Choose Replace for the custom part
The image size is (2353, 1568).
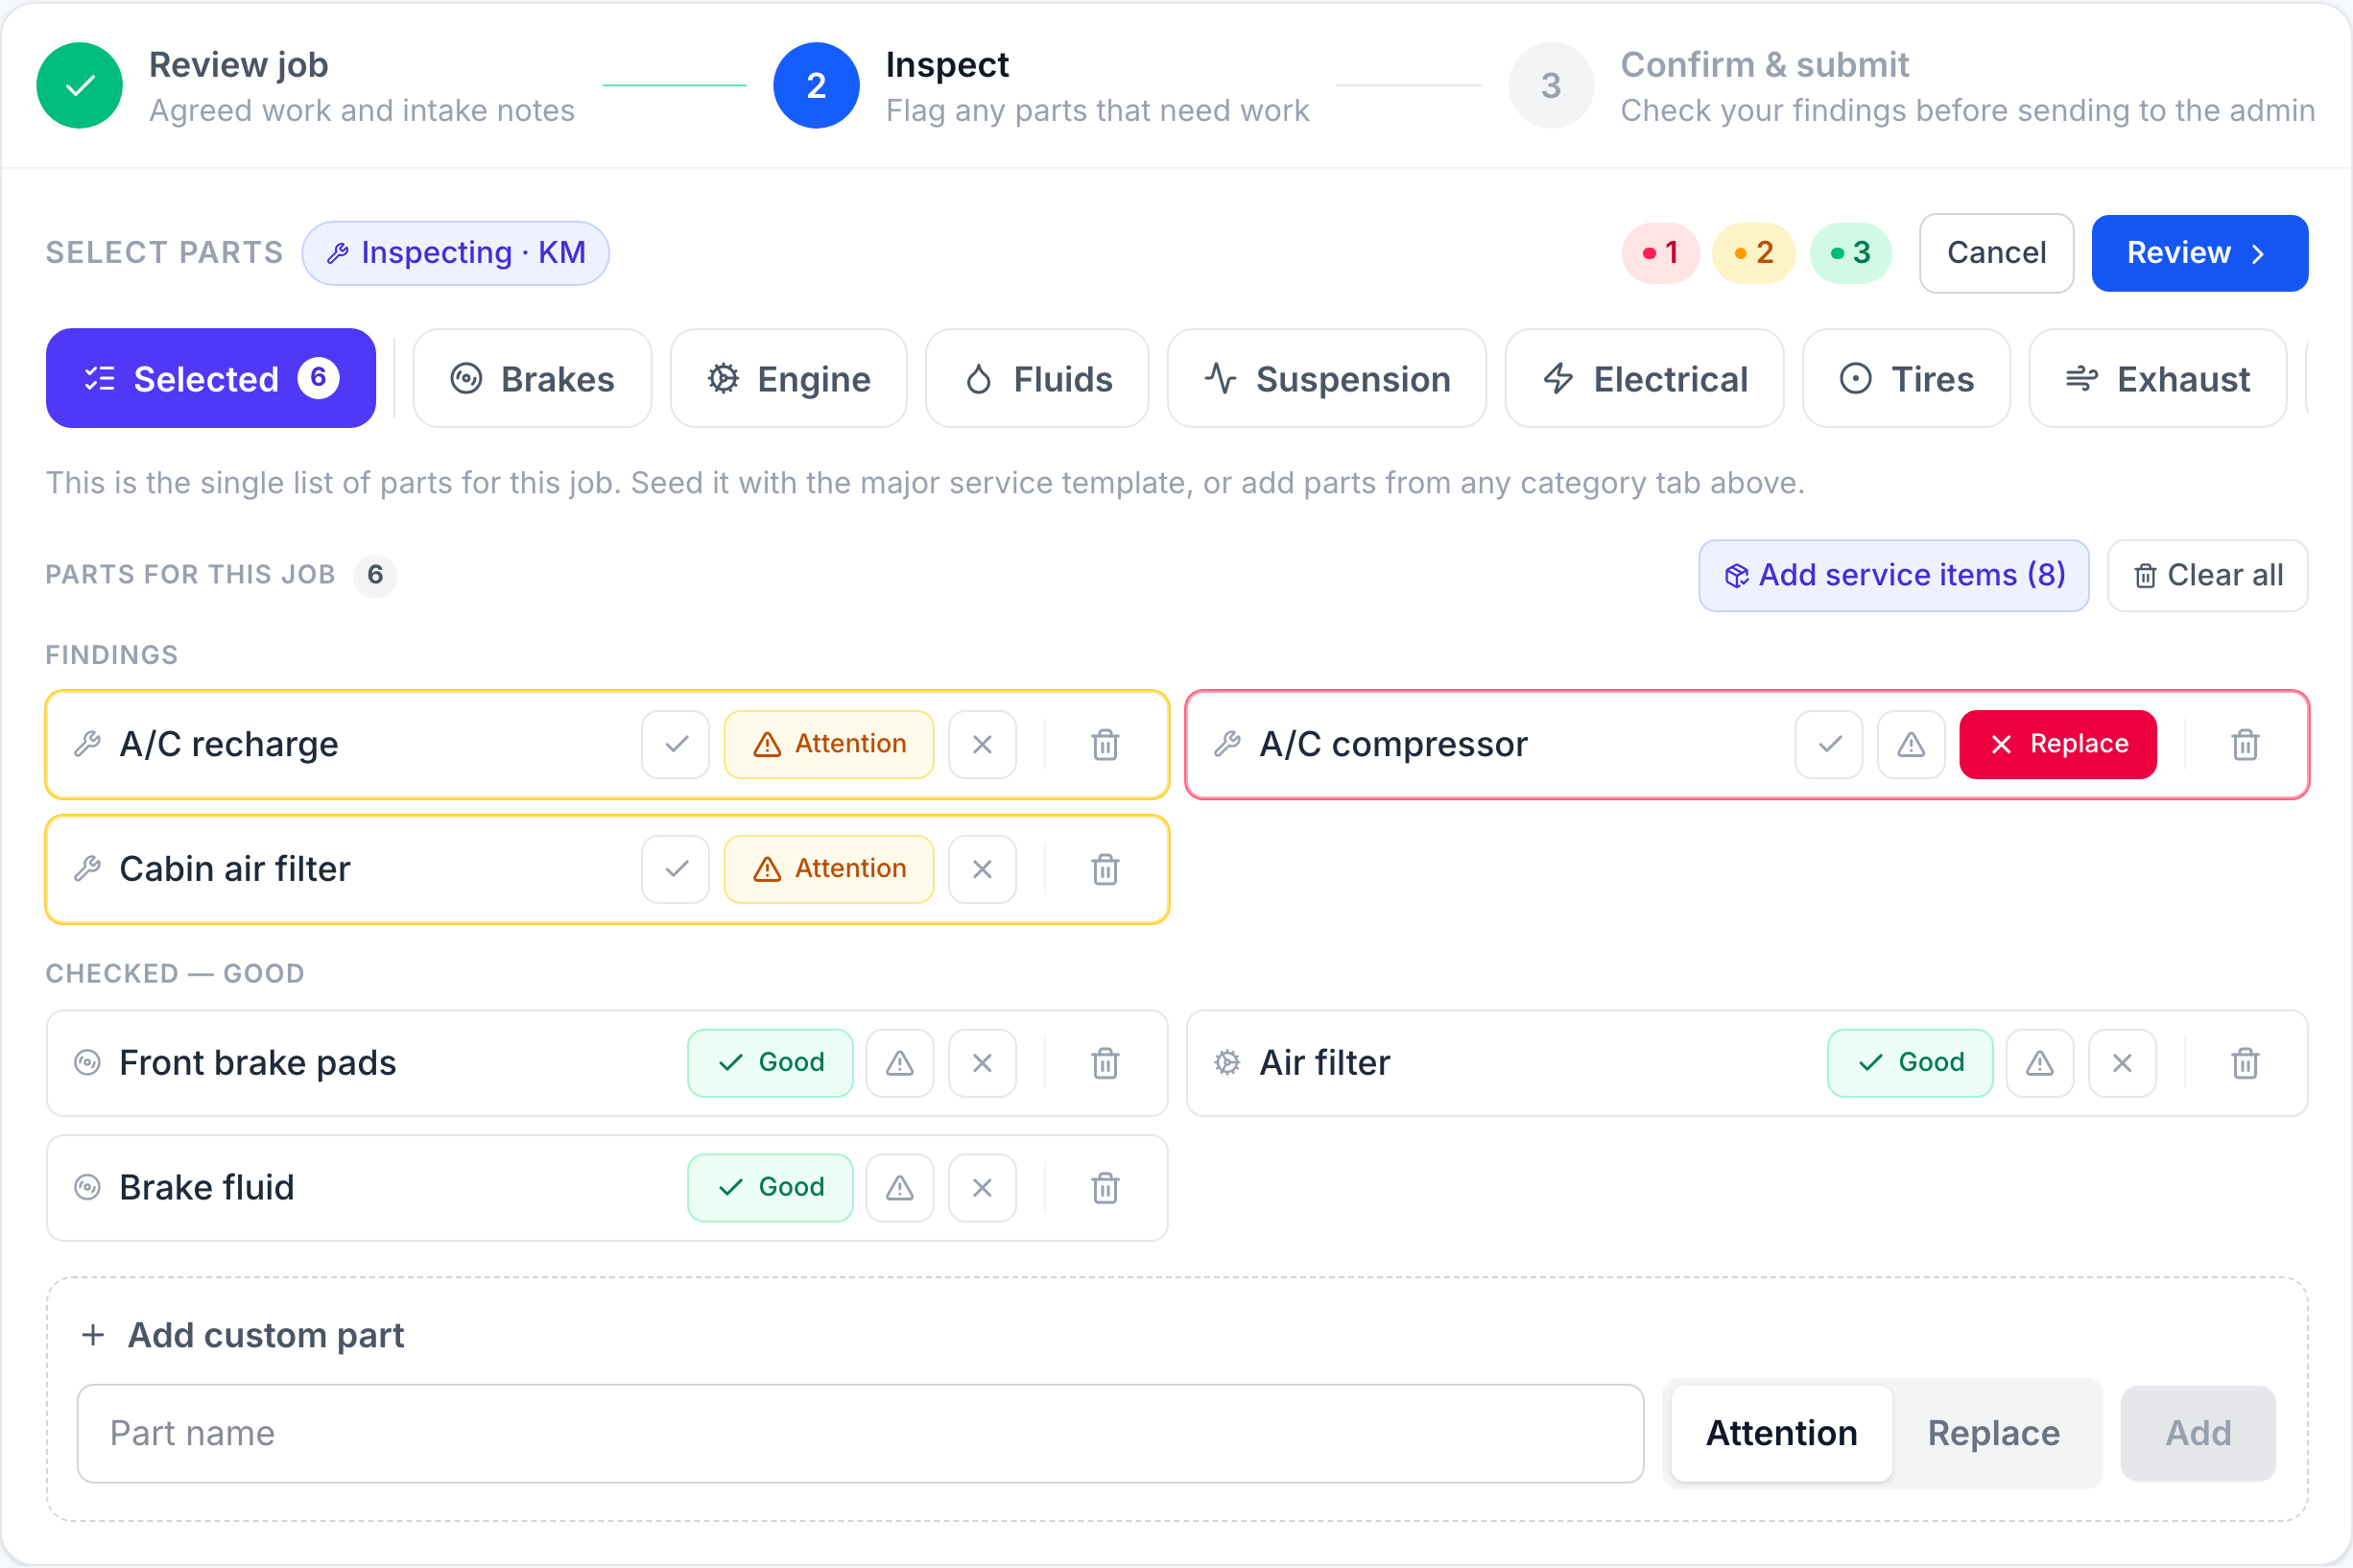(1993, 1434)
